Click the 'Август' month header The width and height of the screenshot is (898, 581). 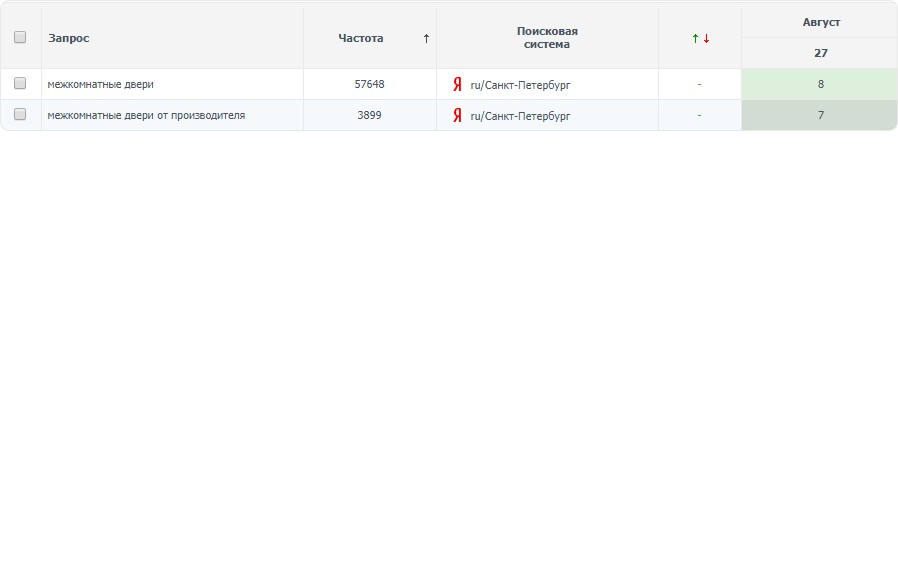coord(821,22)
